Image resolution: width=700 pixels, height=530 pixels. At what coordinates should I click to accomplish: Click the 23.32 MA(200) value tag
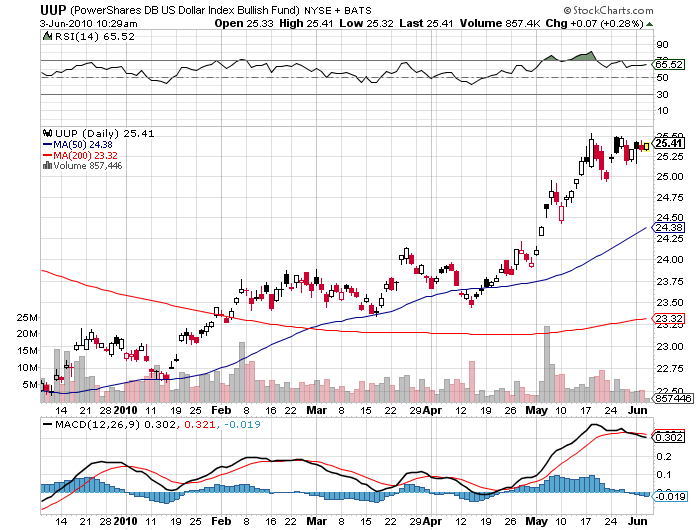pyautogui.click(x=668, y=318)
